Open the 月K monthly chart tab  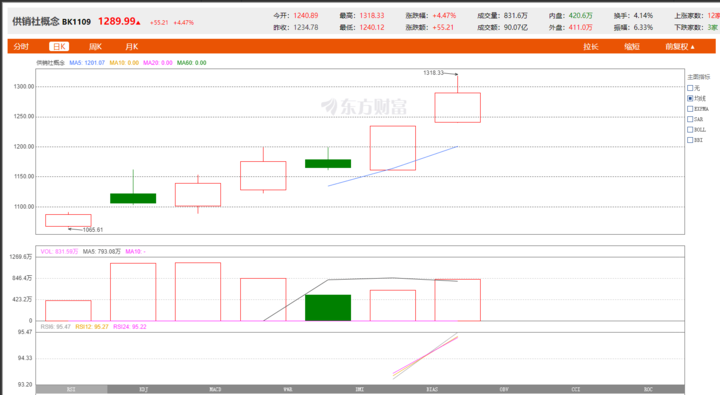coord(131,46)
